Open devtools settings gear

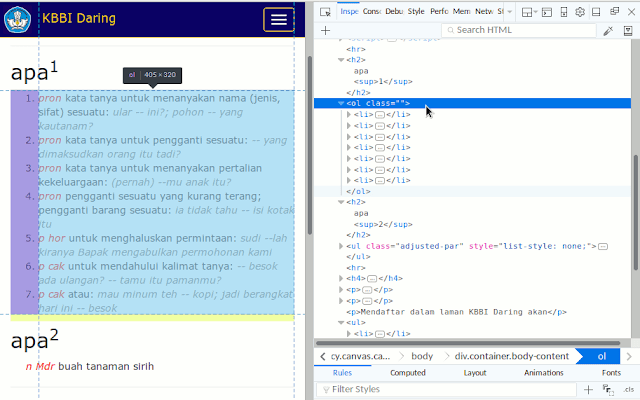click(x=580, y=12)
